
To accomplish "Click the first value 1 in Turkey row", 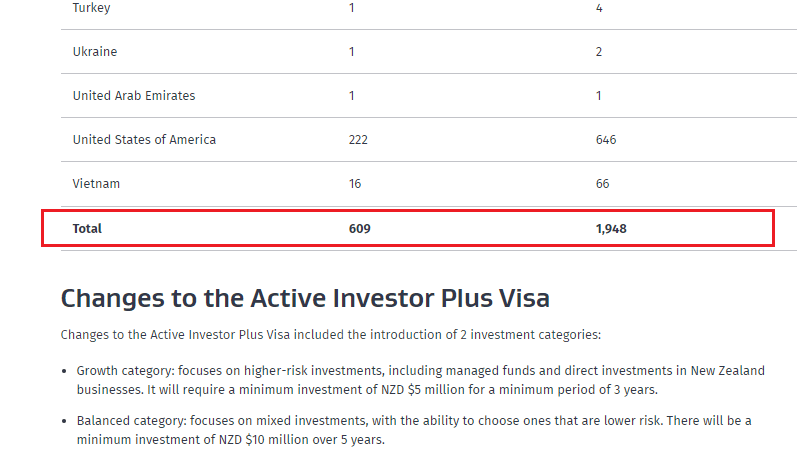I will click(352, 8).
